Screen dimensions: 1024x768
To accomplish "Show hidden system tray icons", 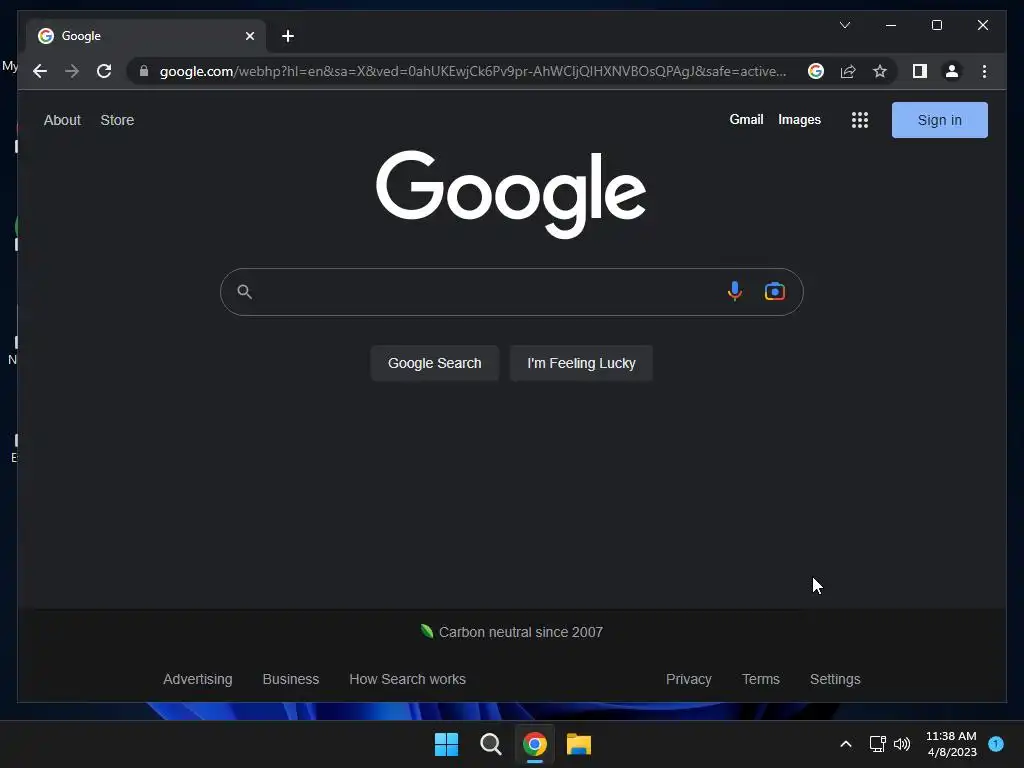I will coord(845,744).
